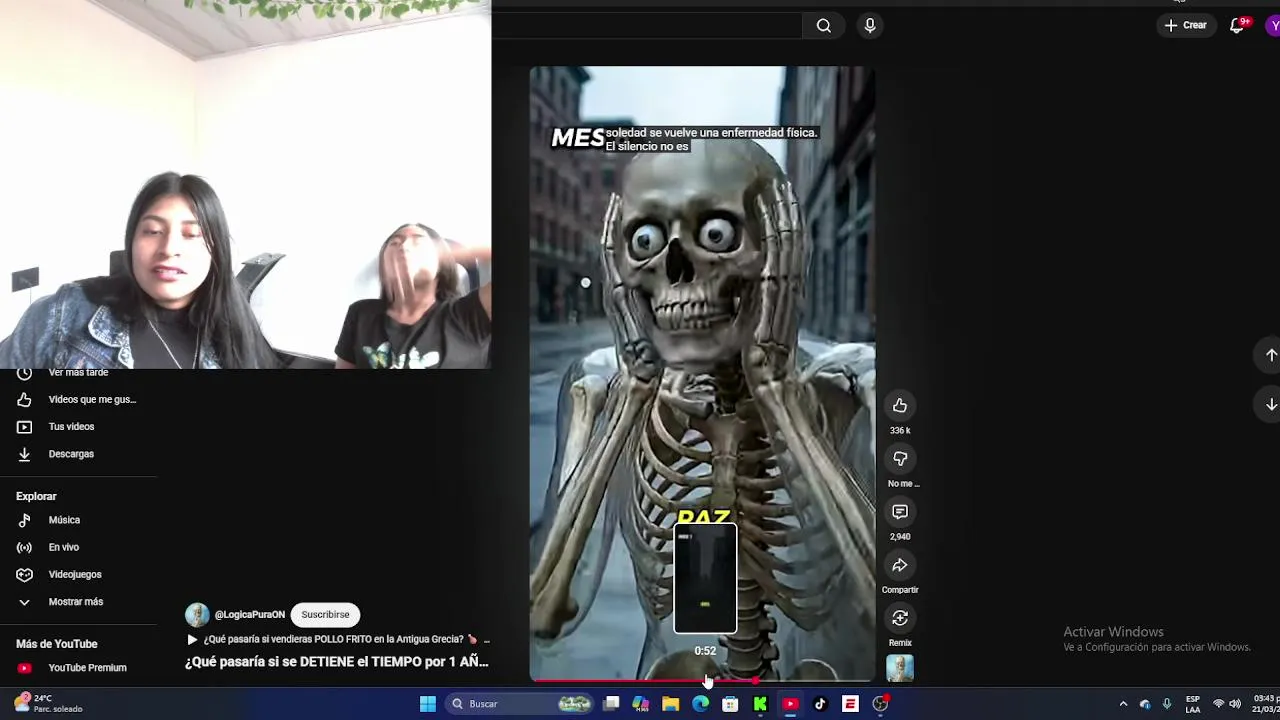
Task: Open Microsoft Store from the taskbar
Action: click(x=730, y=704)
